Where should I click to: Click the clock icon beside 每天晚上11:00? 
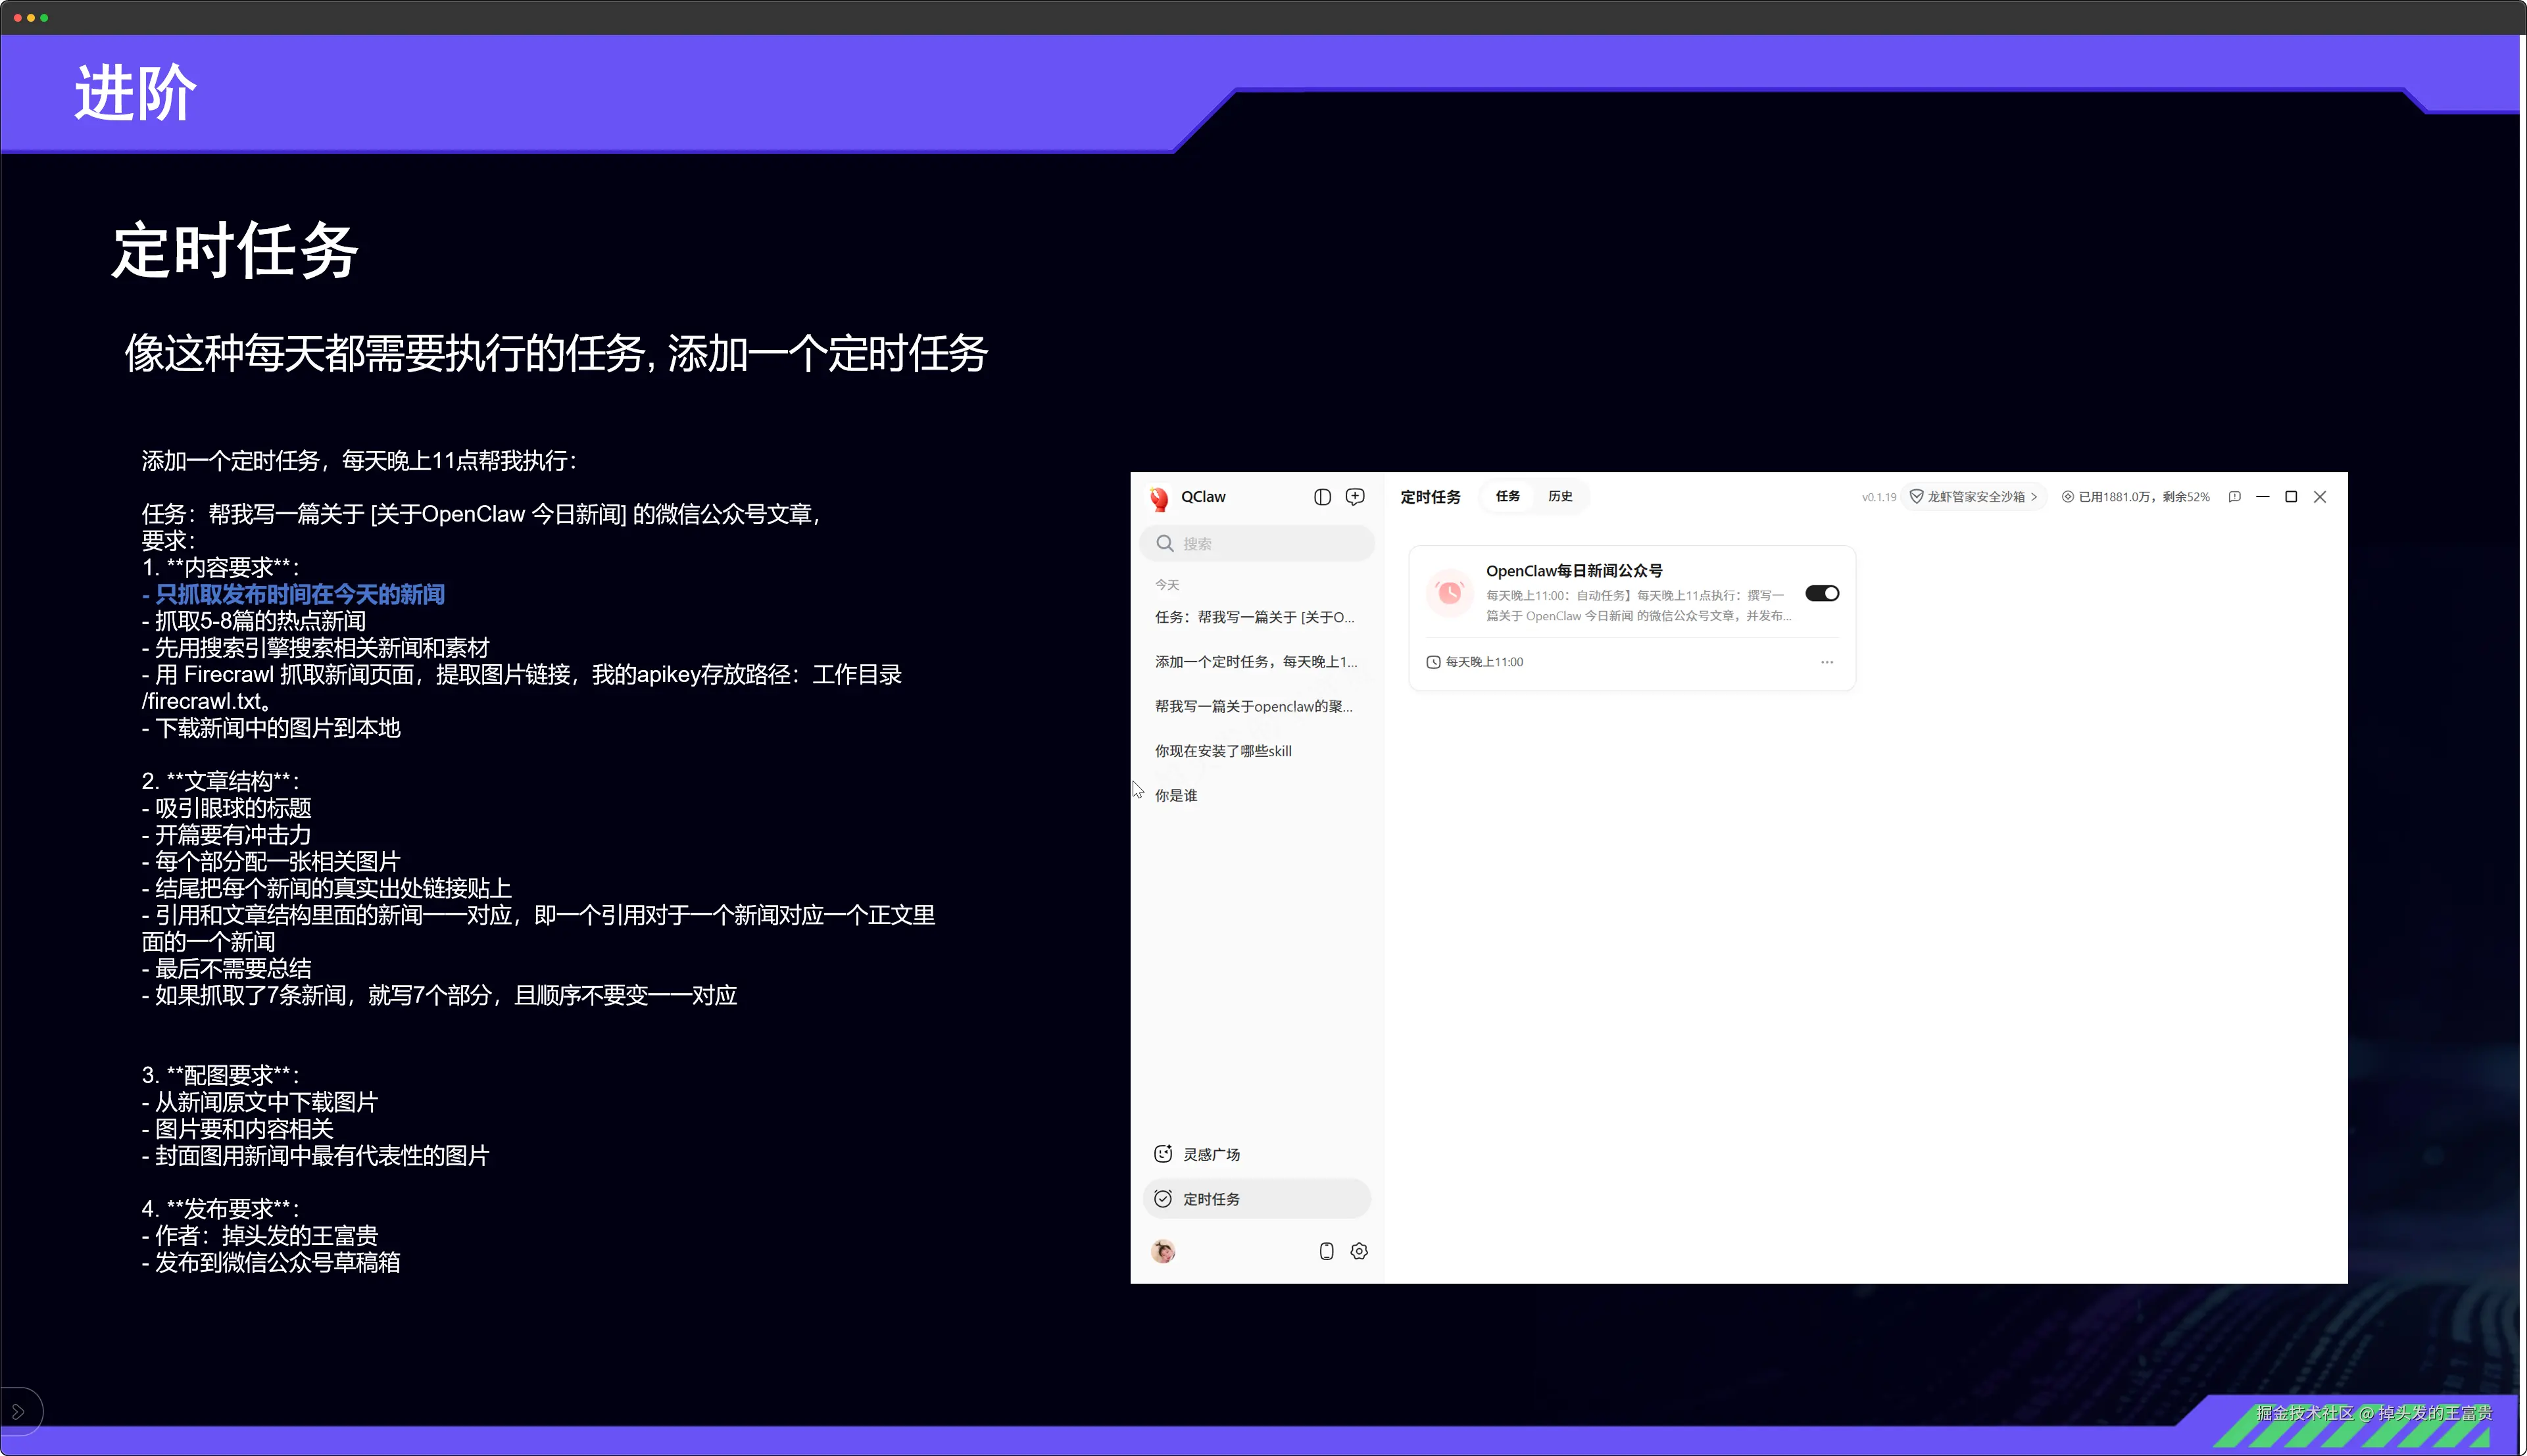(x=1433, y=661)
